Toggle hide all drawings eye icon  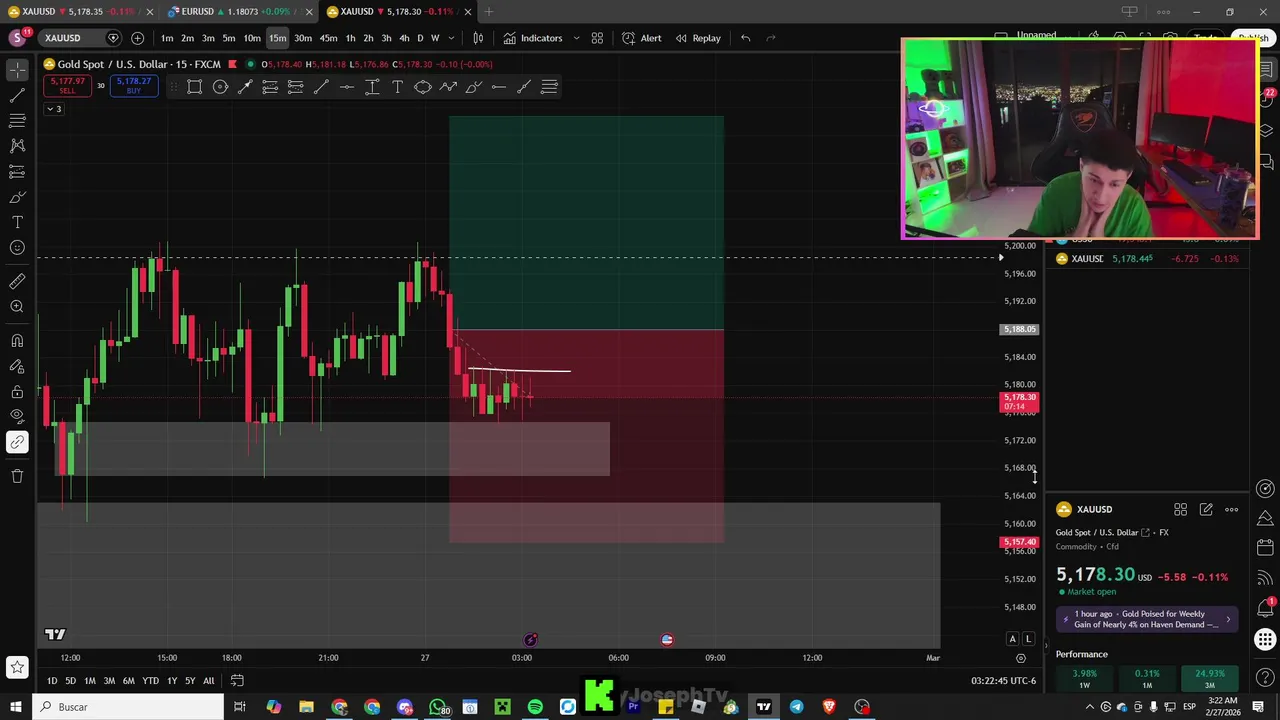[x=17, y=416]
